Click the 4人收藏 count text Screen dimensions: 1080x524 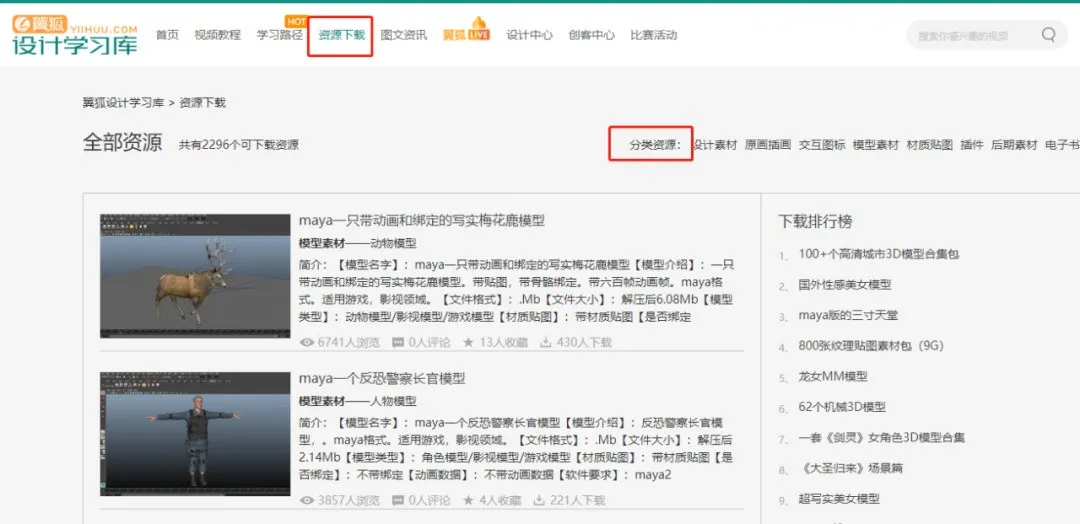(501, 501)
